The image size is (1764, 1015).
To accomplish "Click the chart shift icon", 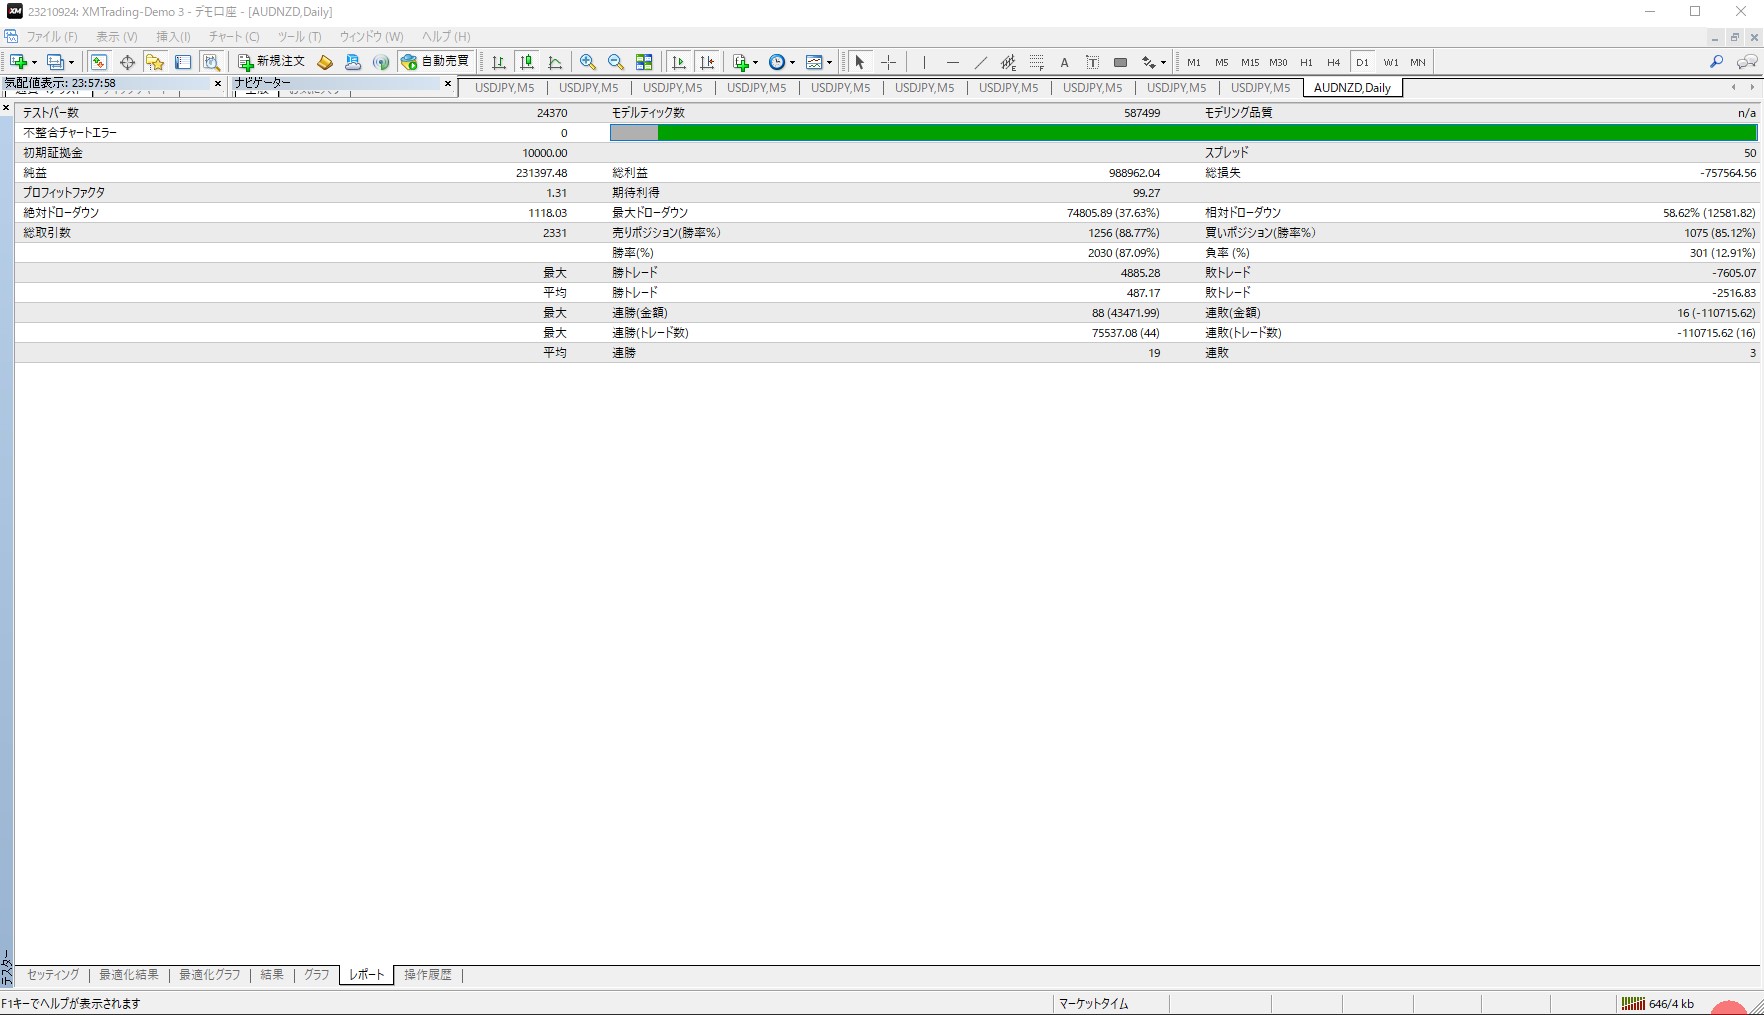I will pyautogui.click(x=707, y=62).
